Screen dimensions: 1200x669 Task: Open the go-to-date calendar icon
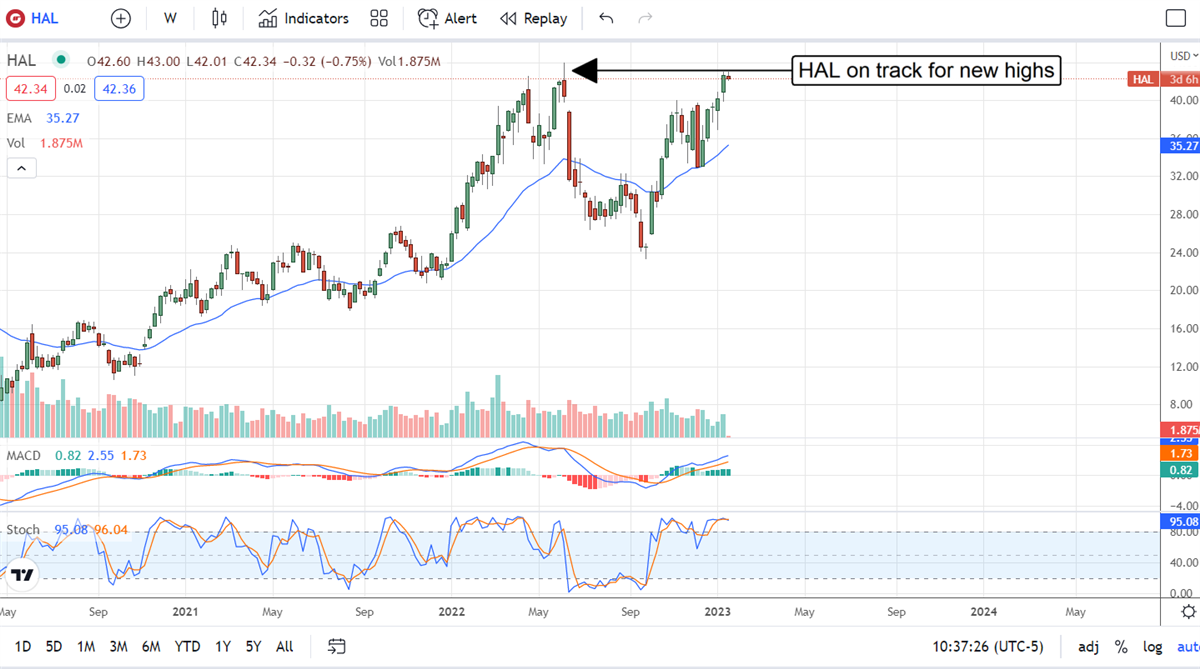tap(337, 646)
